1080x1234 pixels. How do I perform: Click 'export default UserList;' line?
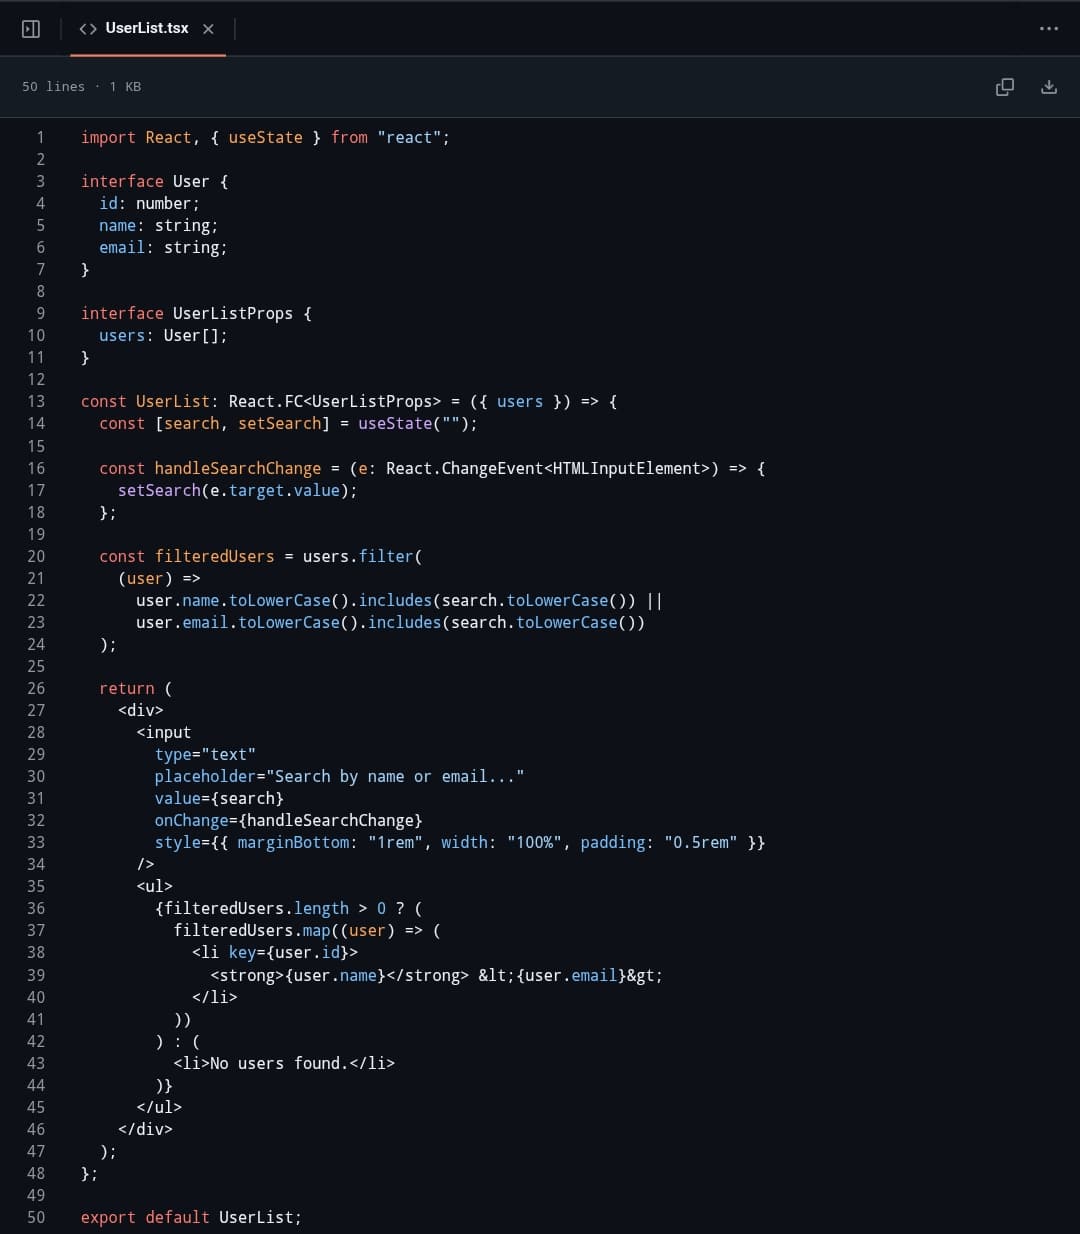(x=191, y=1217)
